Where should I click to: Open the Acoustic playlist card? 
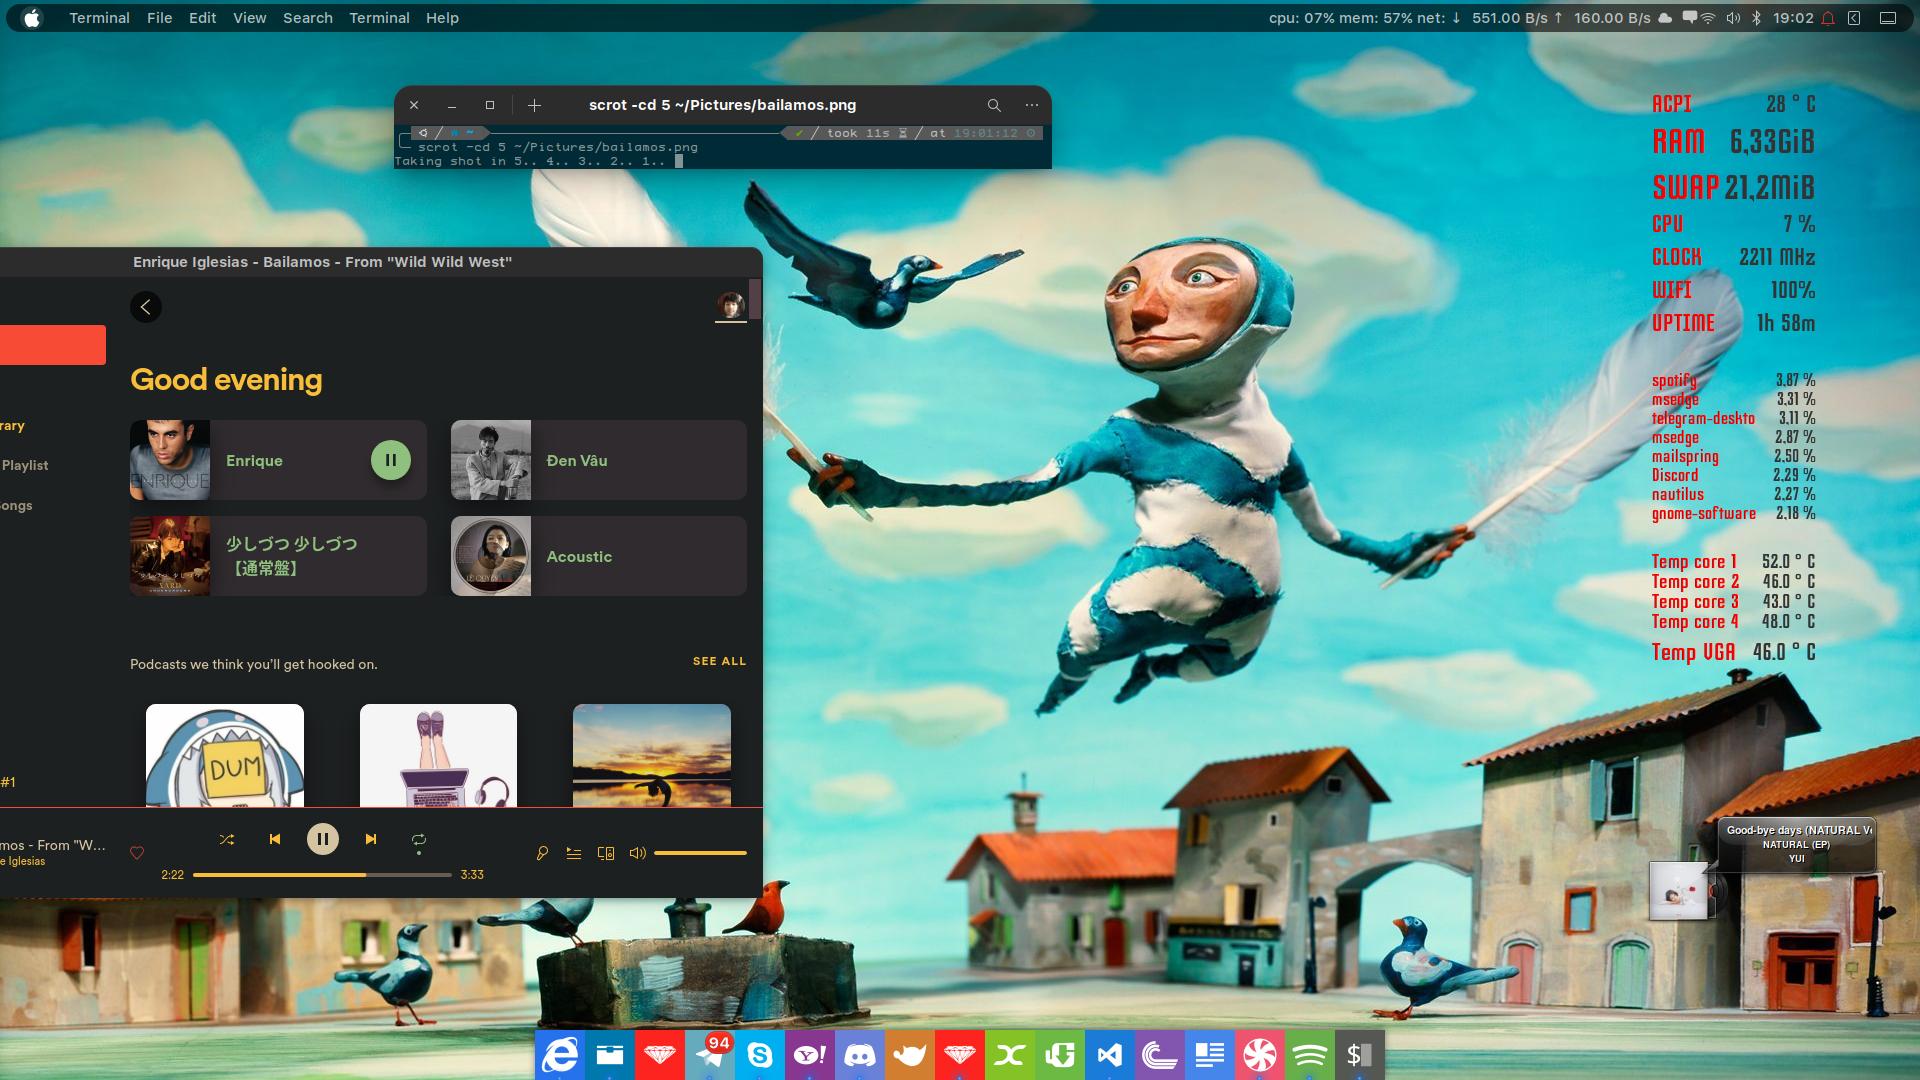point(599,556)
